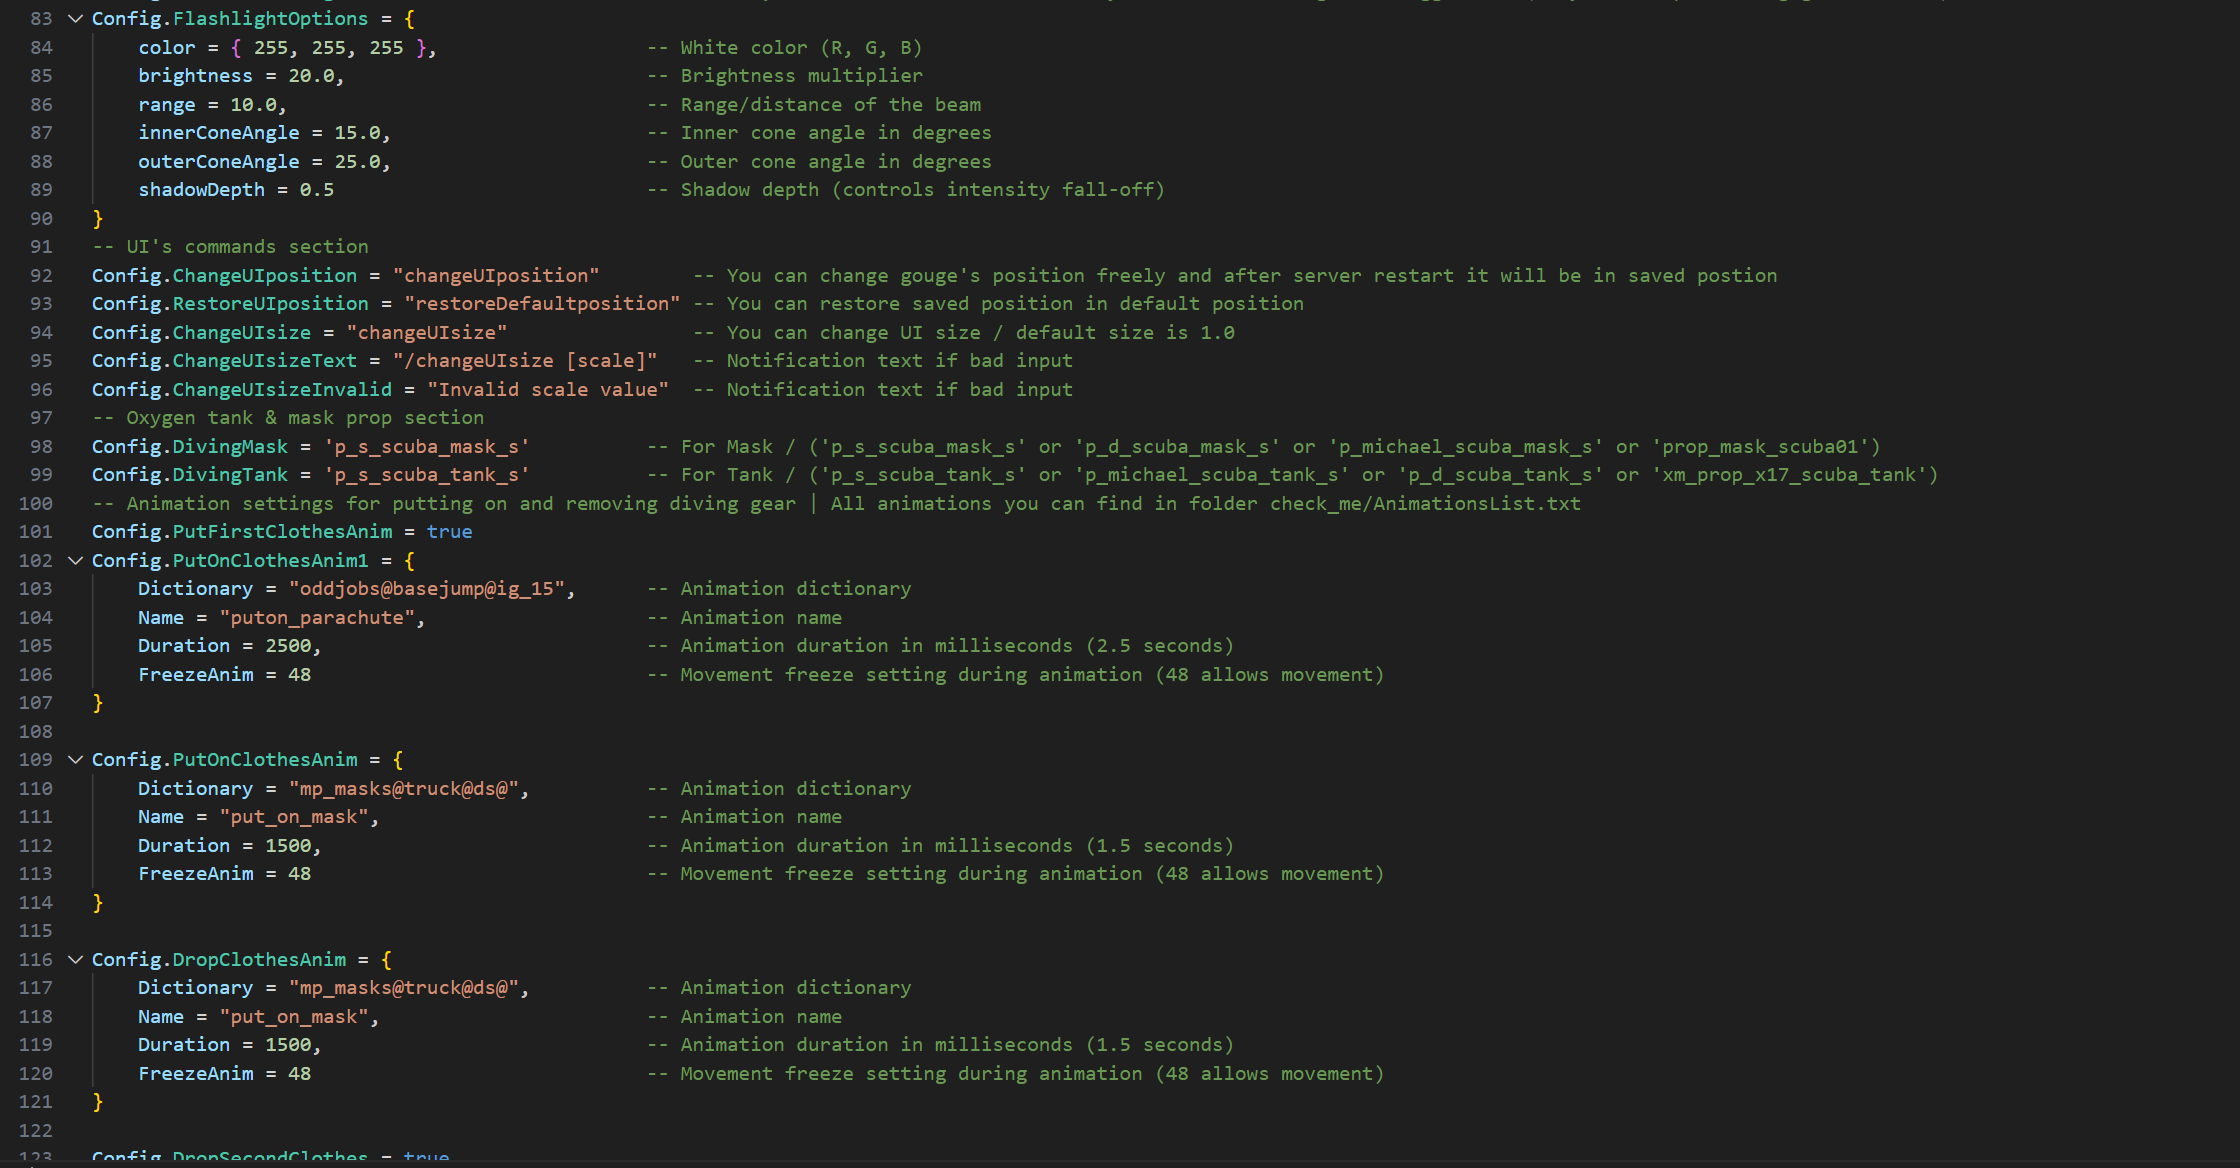The height and width of the screenshot is (1168, 2240).
Task: Click line number 92 in the gutter
Action: pyautogui.click(x=41, y=276)
